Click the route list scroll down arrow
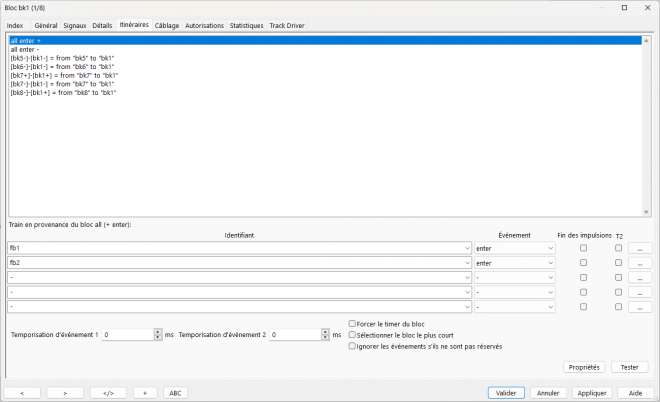Screen dimensions: 660x402 [x=646, y=212]
